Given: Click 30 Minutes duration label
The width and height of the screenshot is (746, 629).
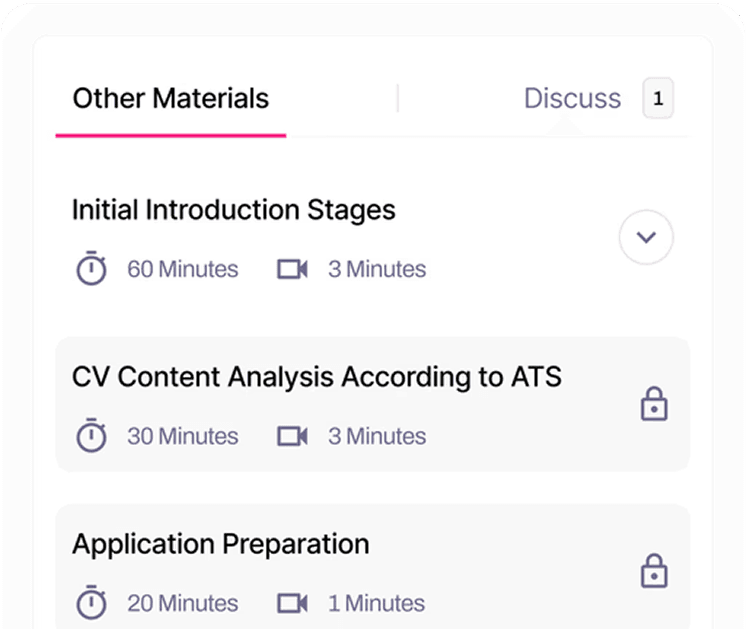Looking at the screenshot, I should 182,436.
